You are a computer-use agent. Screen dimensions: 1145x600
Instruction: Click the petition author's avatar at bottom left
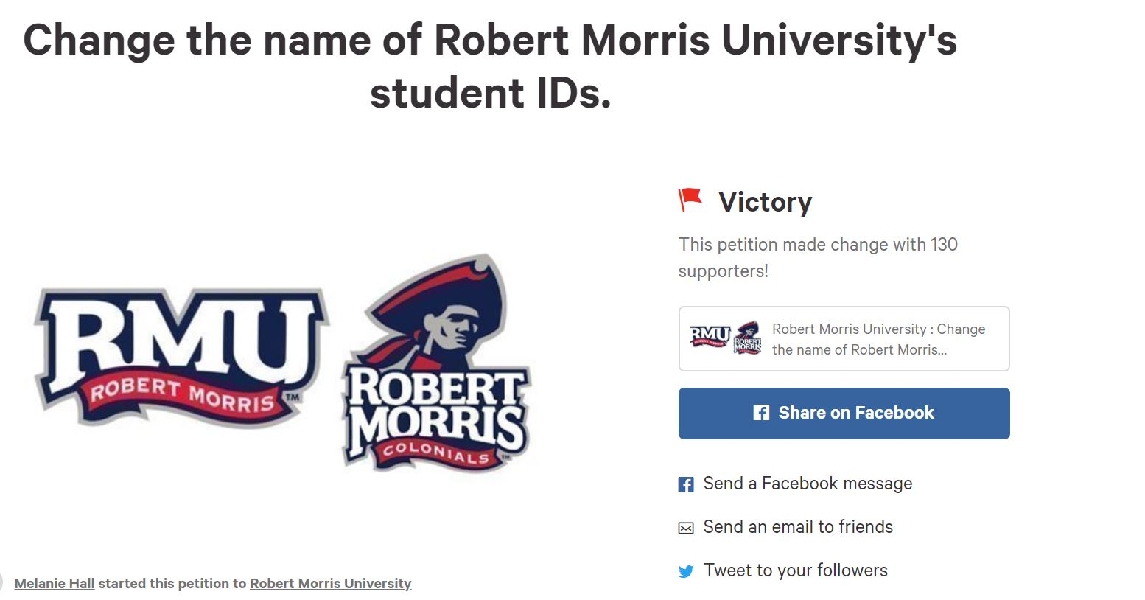(x=3, y=584)
